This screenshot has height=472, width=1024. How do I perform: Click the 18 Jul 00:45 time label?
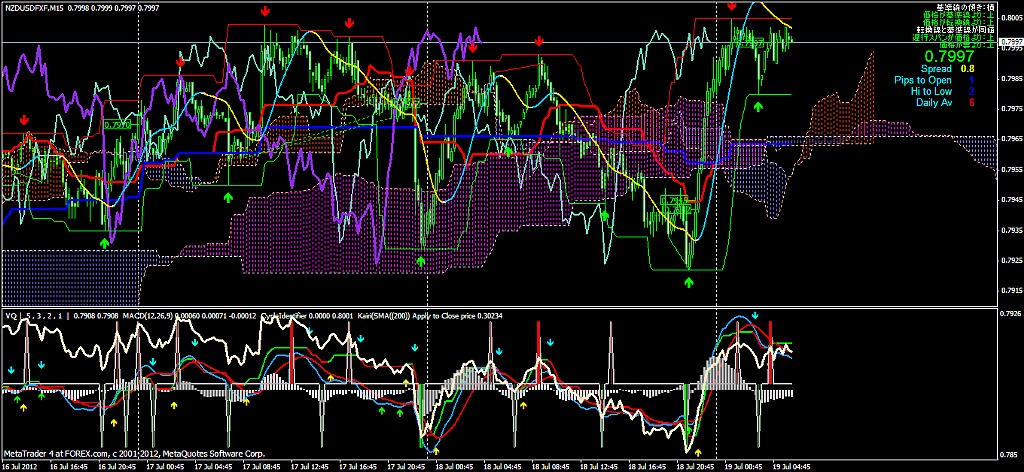pos(453,467)
